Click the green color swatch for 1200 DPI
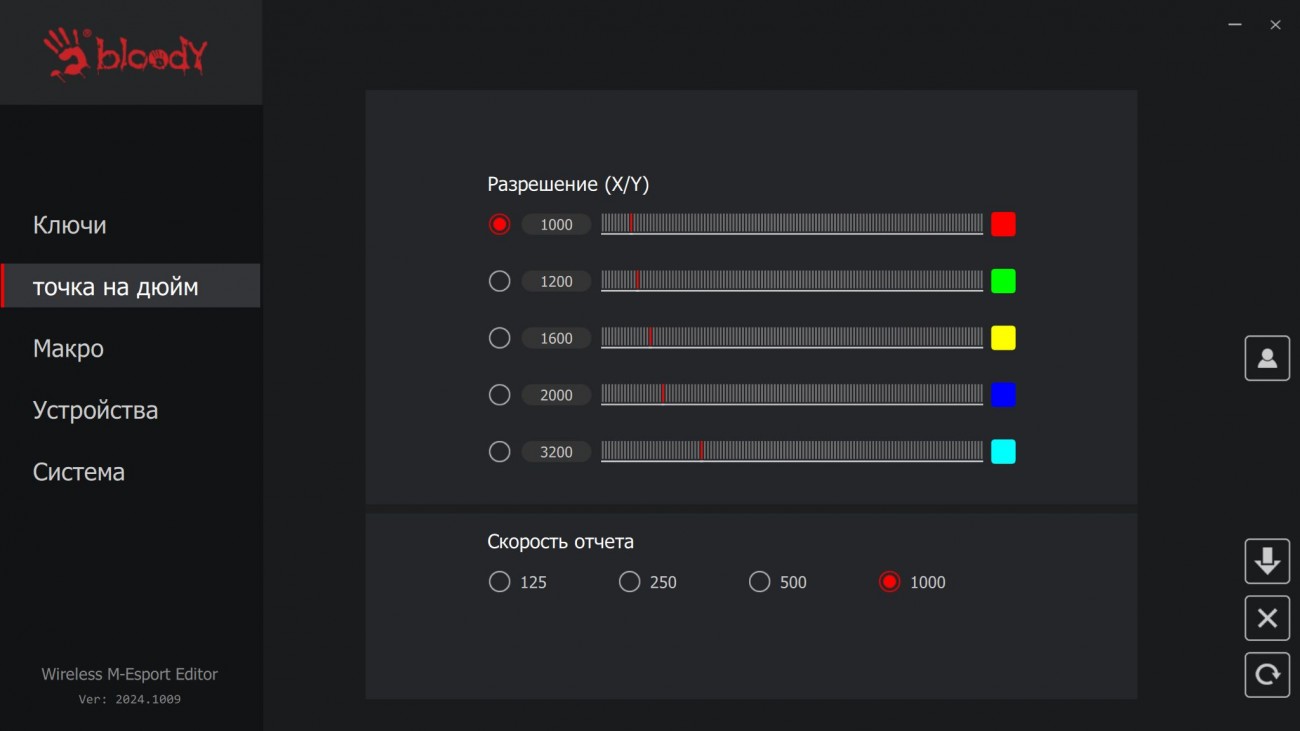The width and height of the screenshot is (1300, 731). (x=1003, y=281)
